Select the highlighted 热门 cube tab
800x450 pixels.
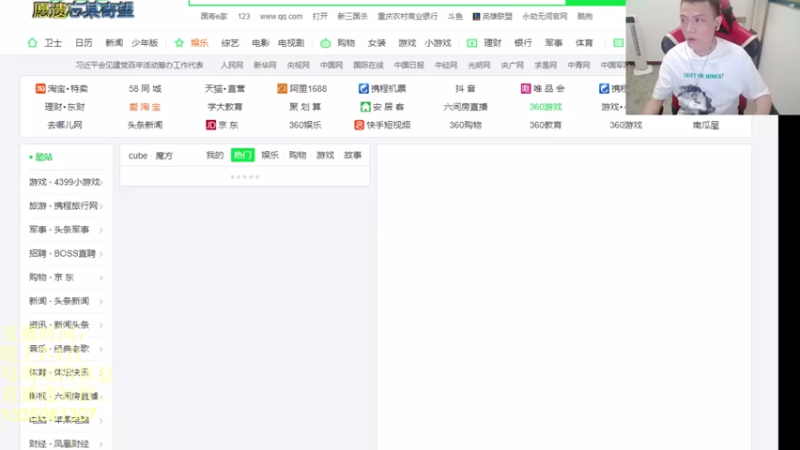[242, 155]
